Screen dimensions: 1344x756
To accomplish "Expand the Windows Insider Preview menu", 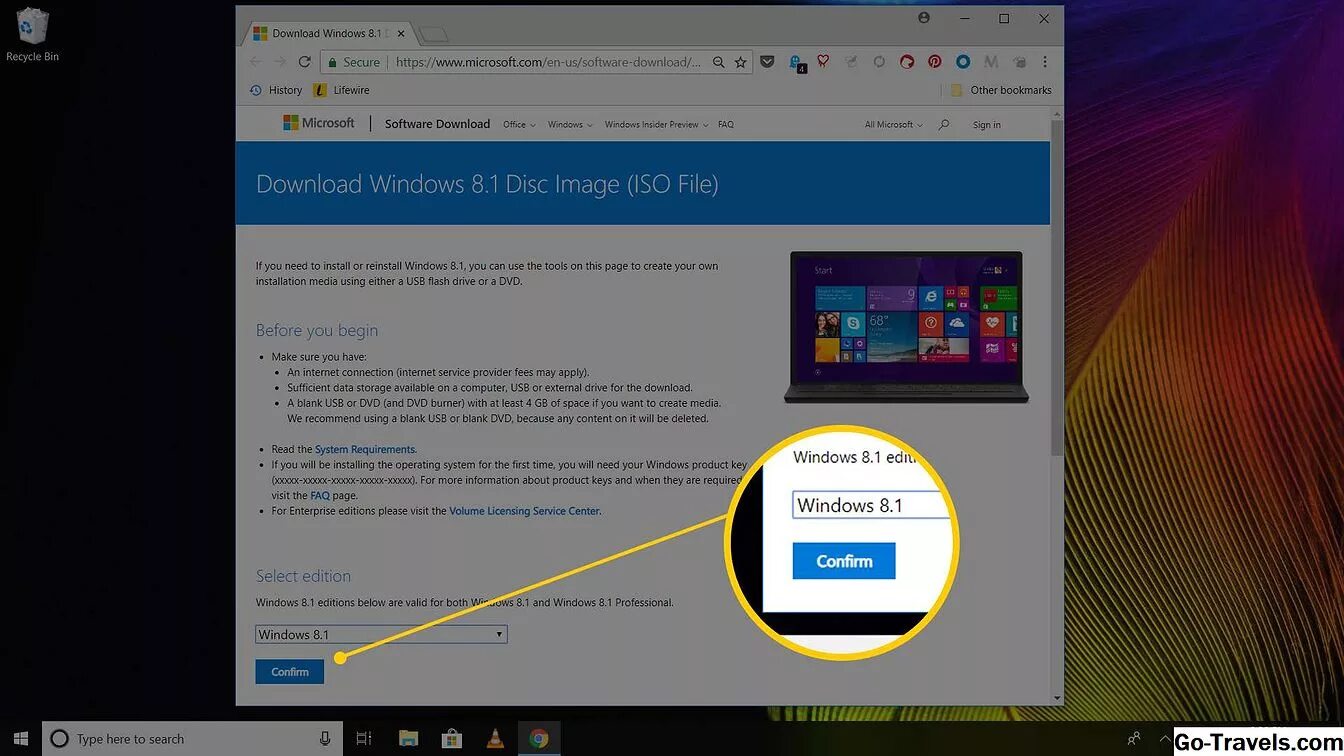I will pyautogui.click(x=656, y=125).
